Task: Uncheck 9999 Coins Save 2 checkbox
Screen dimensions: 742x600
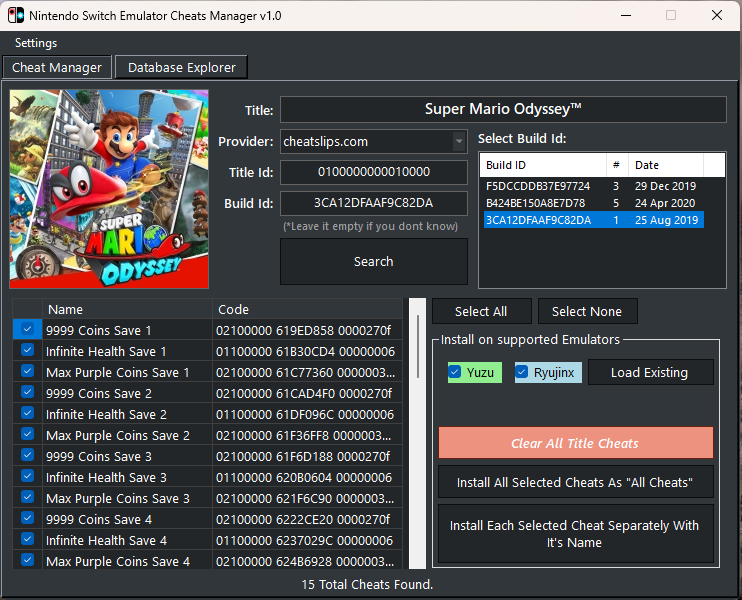Action: [x=27, y=392]
